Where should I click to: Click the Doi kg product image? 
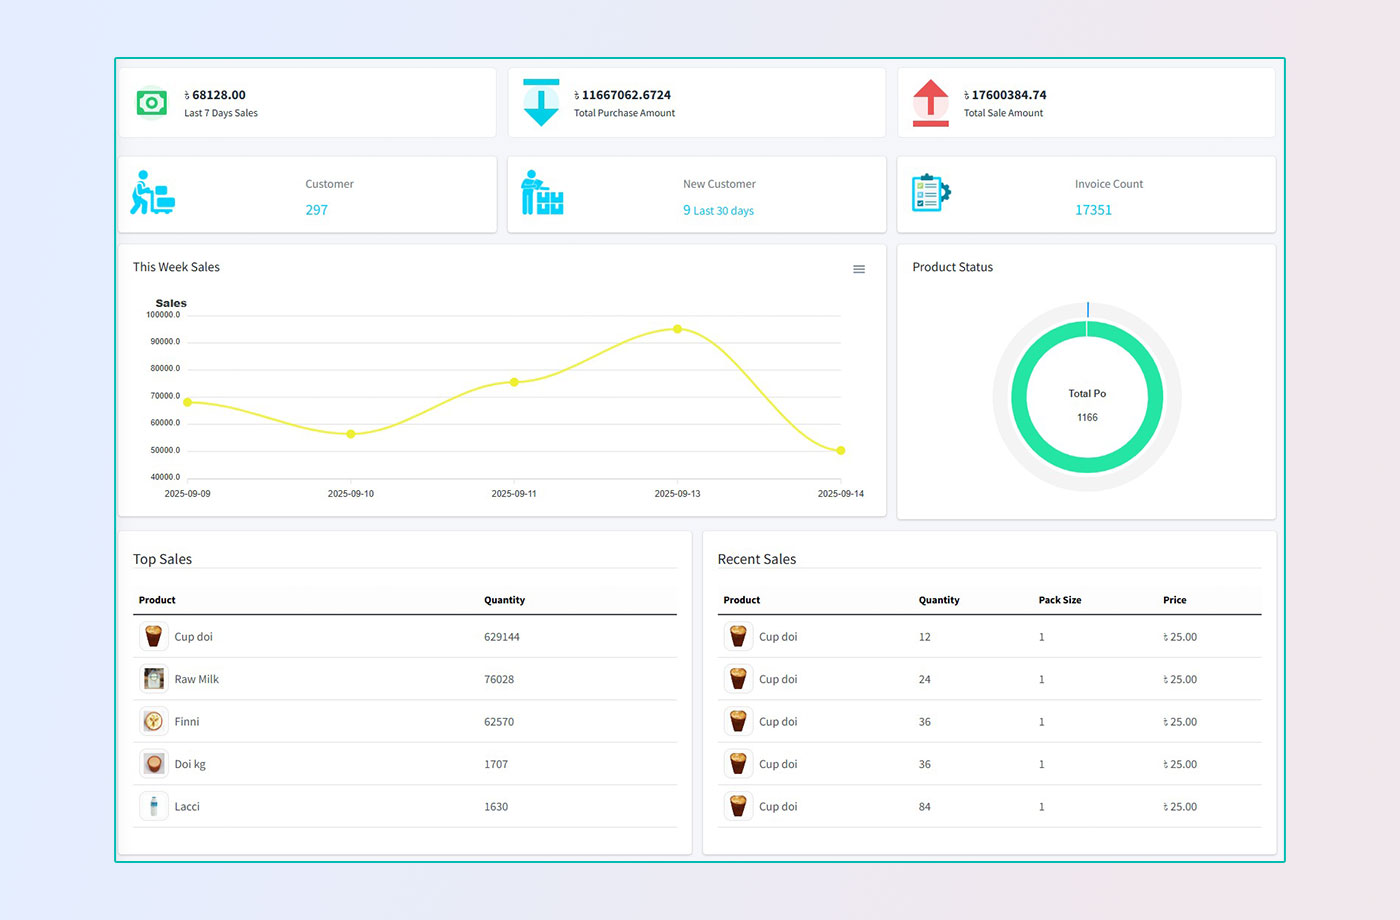154,764
